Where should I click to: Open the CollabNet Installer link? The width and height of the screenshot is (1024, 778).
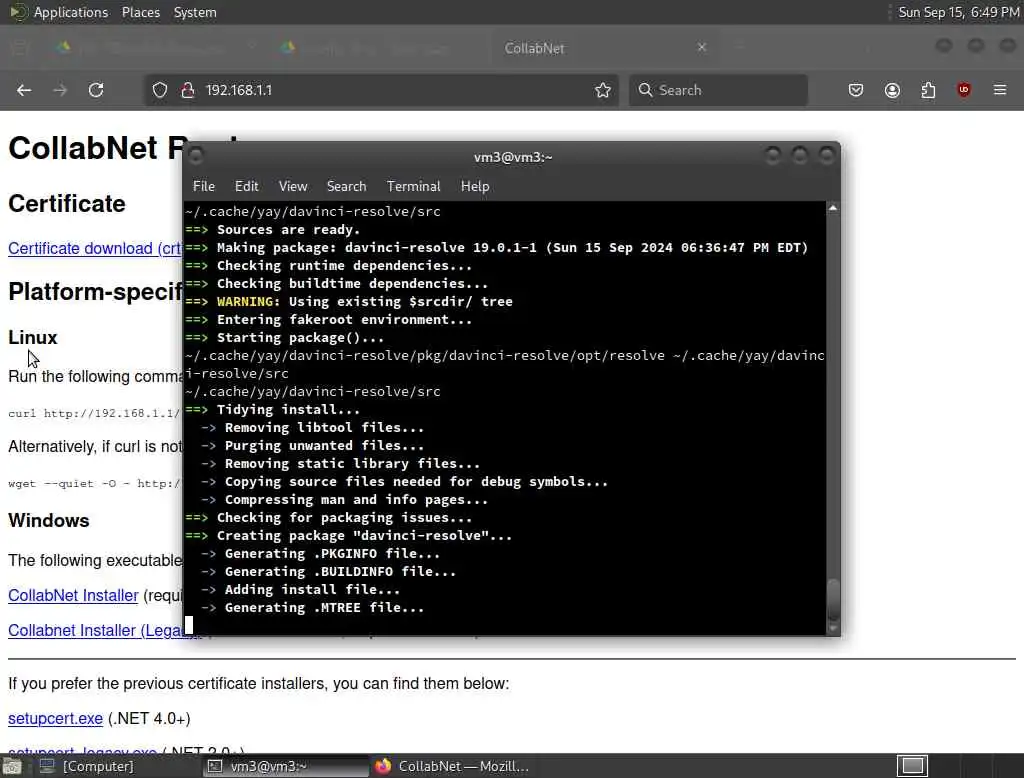(x=73, y=596)
